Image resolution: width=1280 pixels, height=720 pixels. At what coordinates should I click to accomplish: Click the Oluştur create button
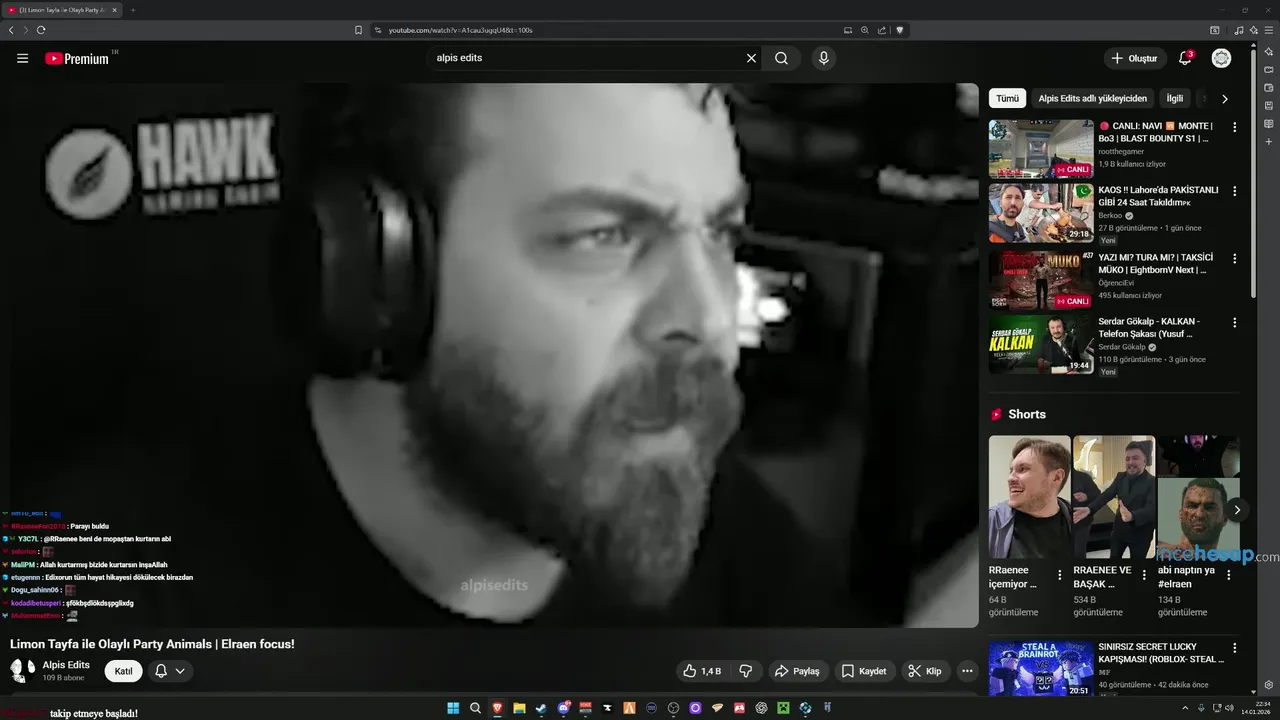click(1135, 58)
